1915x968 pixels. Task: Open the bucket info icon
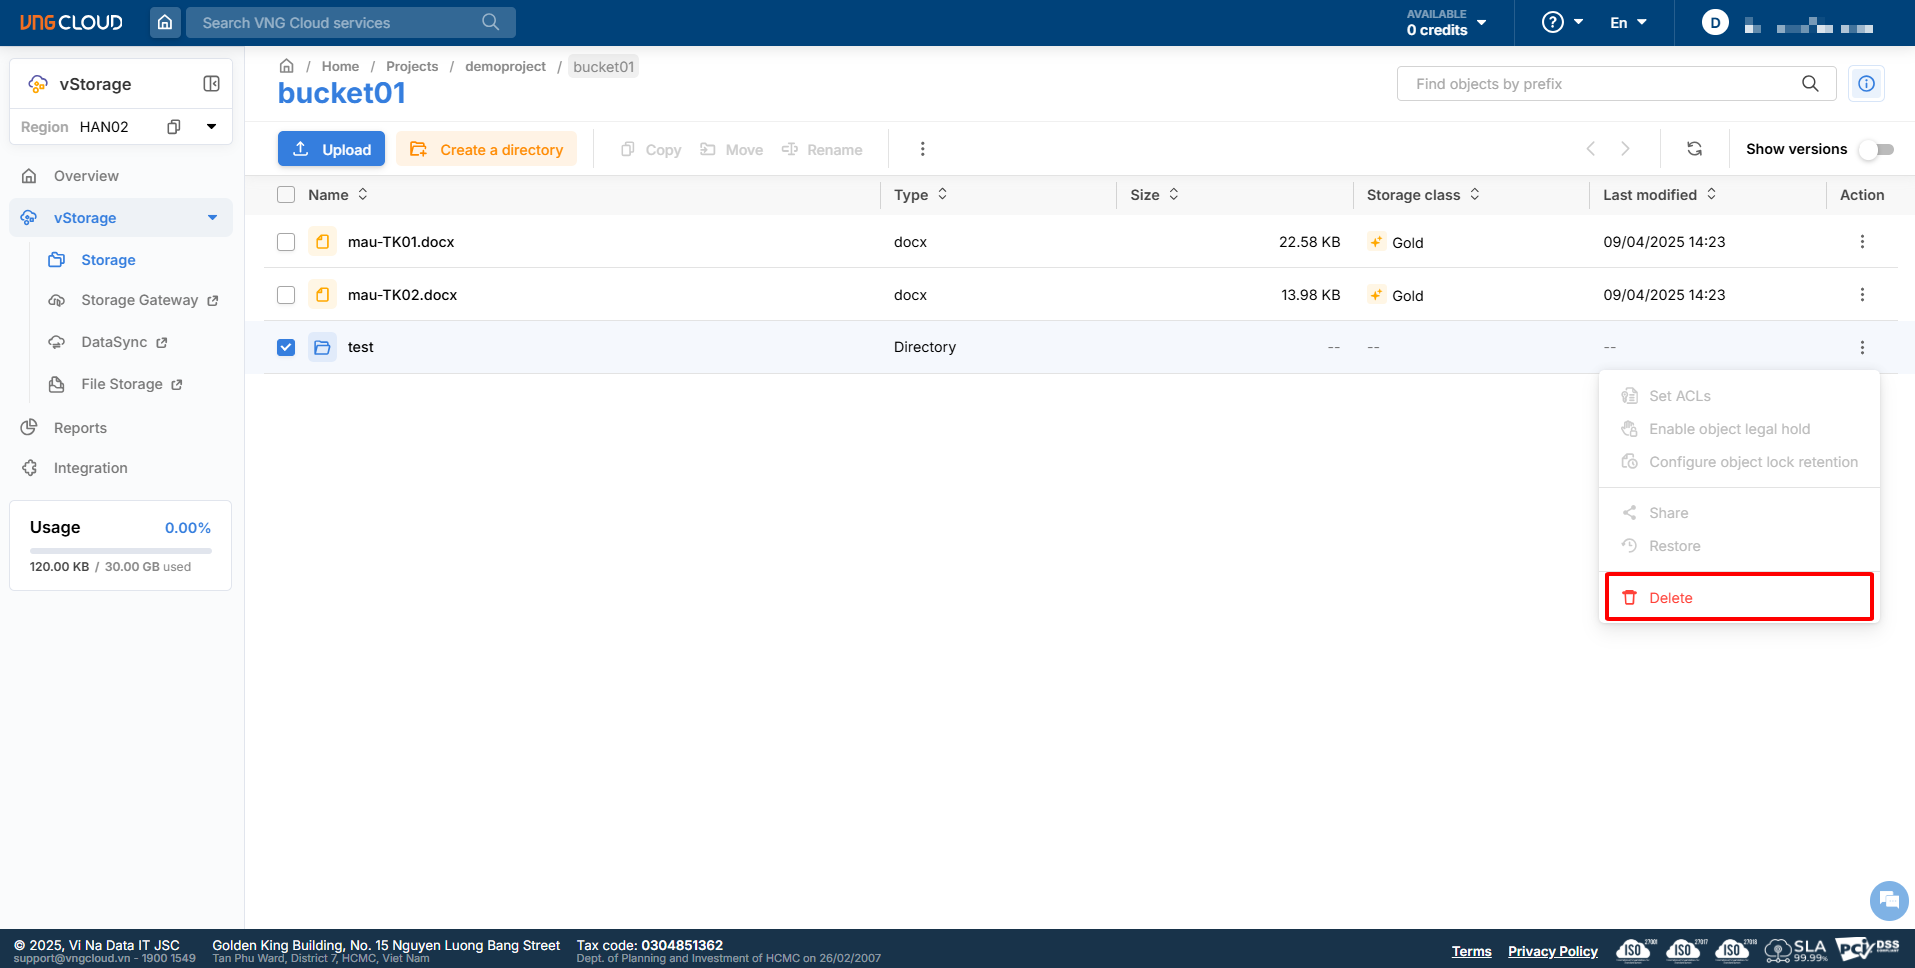coord(1866,84)
